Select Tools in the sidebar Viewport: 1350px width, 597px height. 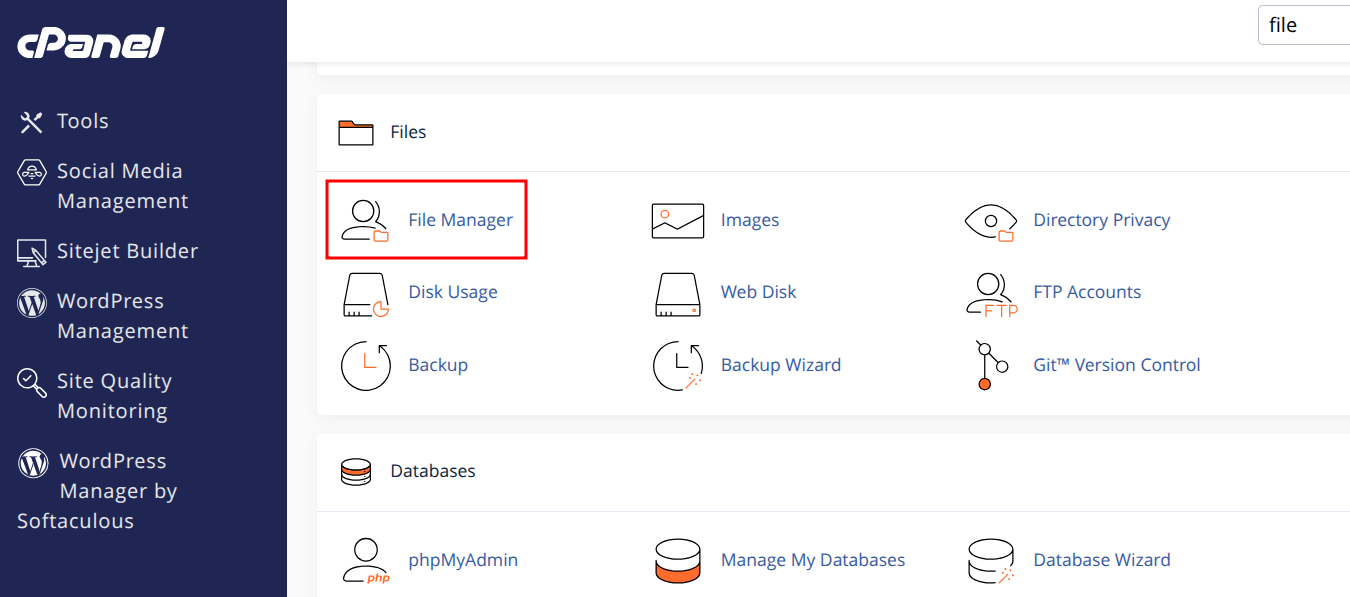82,121
